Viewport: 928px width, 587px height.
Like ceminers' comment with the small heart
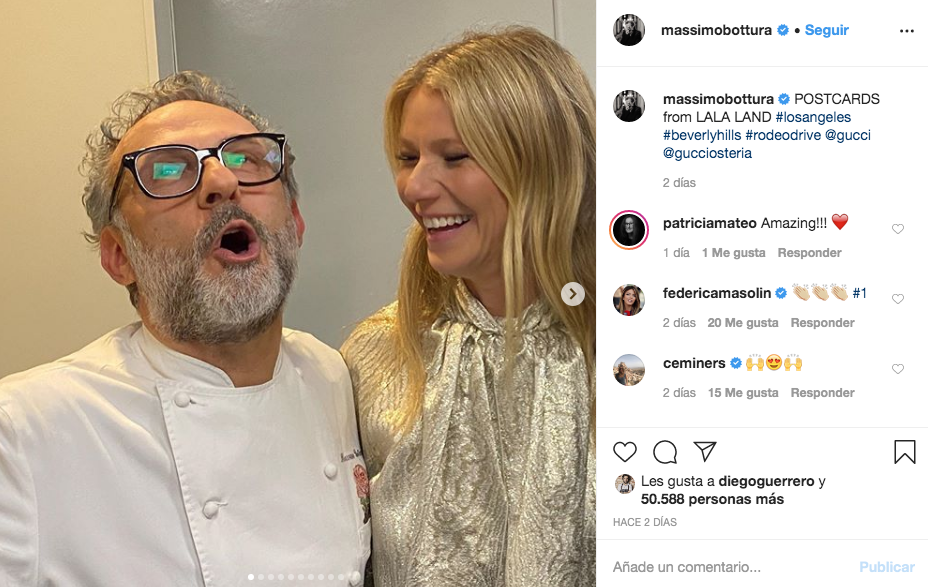pyautogui.click(x=897, y=369)
